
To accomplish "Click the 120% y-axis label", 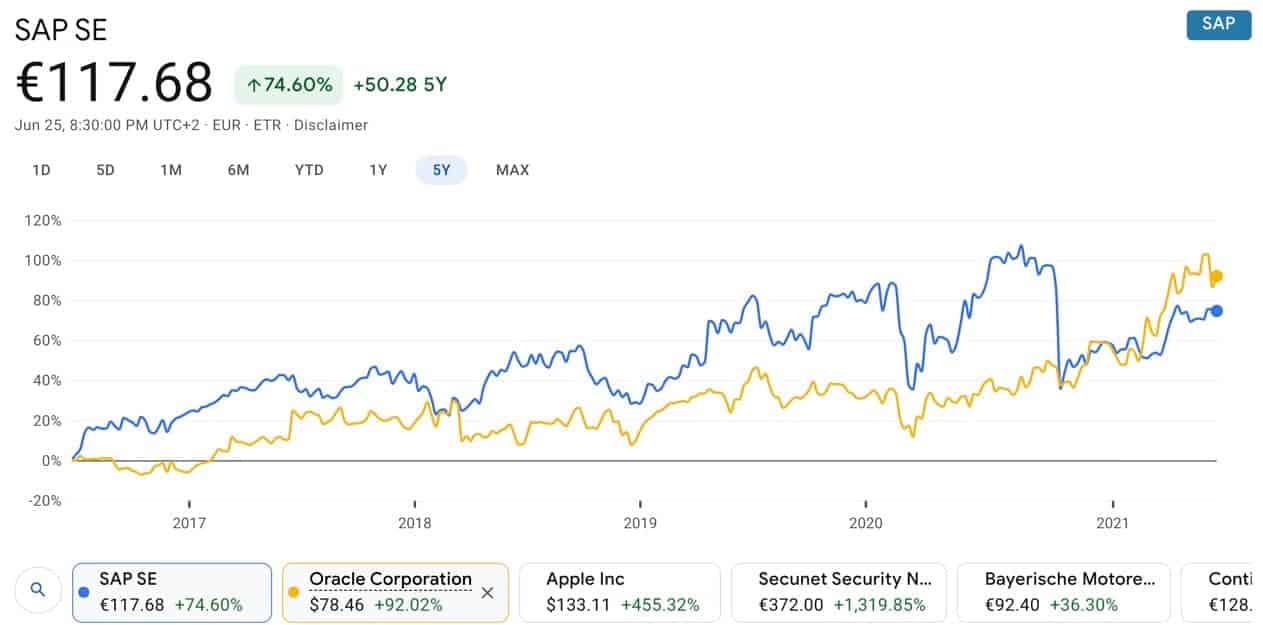I will (43, 220).
